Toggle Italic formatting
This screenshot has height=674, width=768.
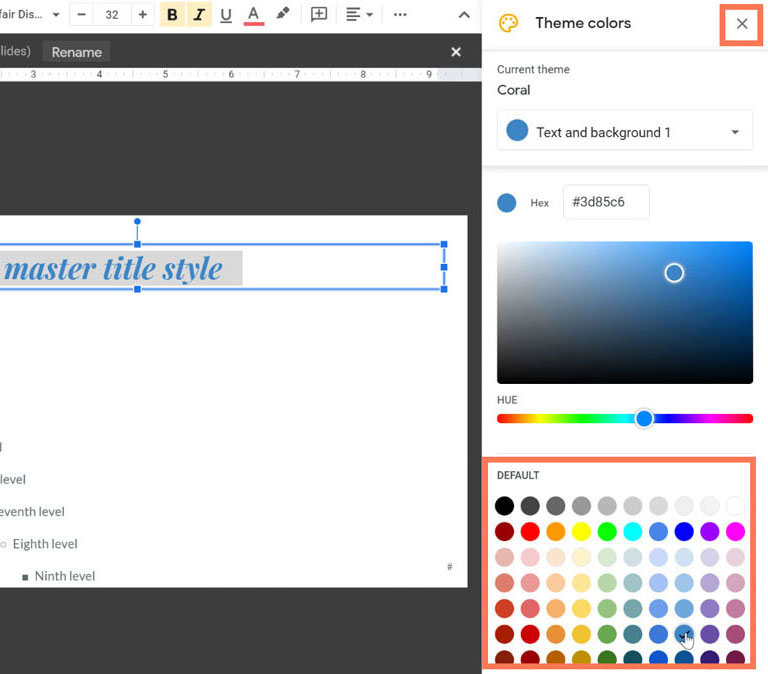pos(199,15)
